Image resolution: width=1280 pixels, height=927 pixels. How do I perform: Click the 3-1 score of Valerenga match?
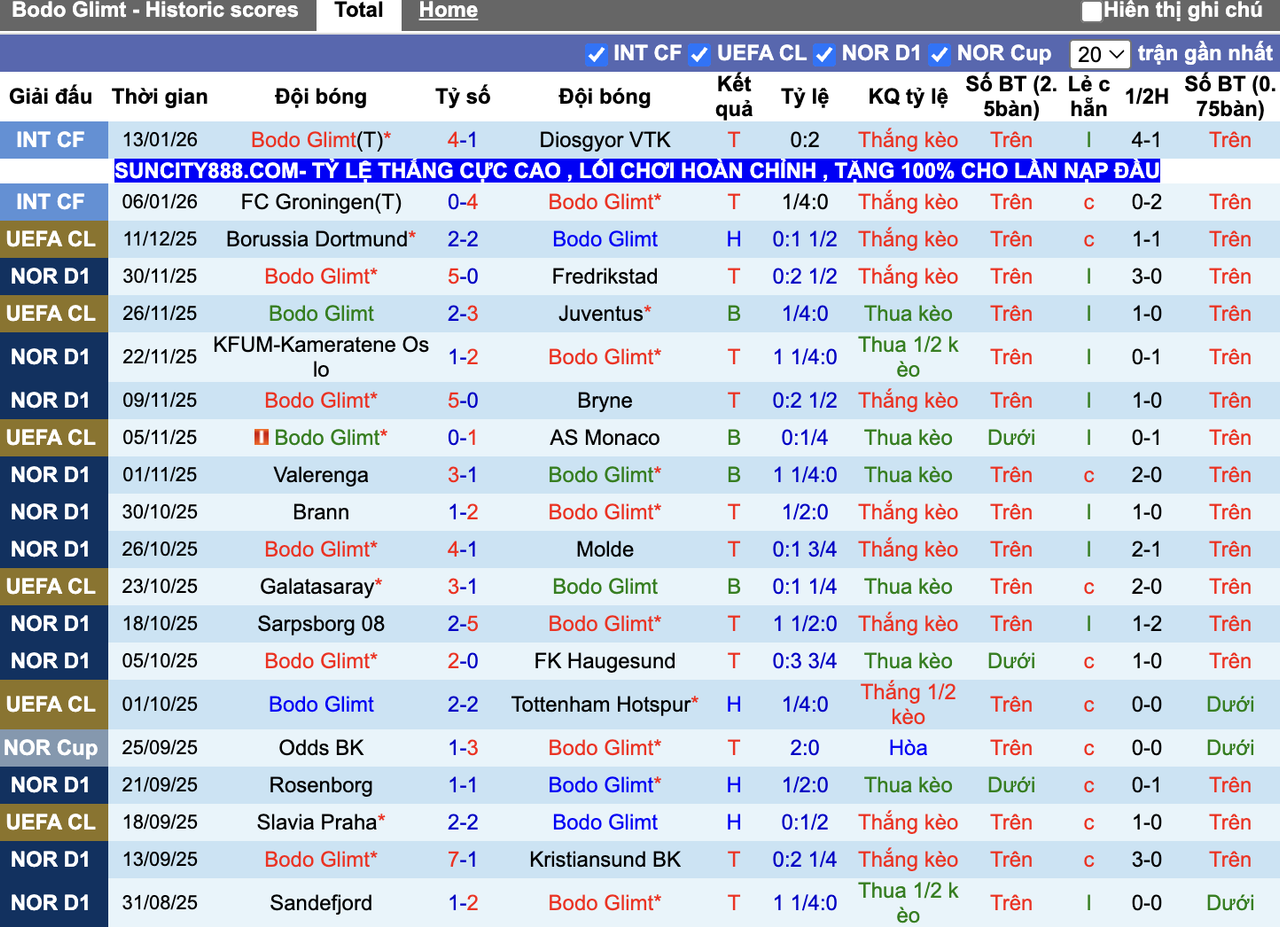click(462, 475)
